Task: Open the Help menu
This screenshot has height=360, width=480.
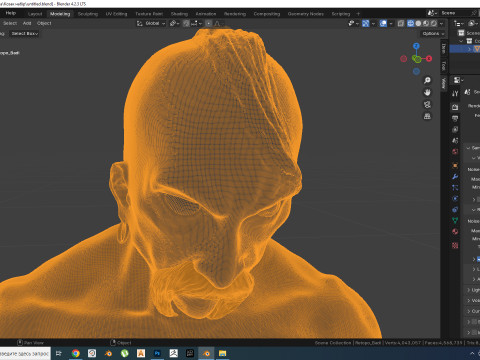Action: 11,13
